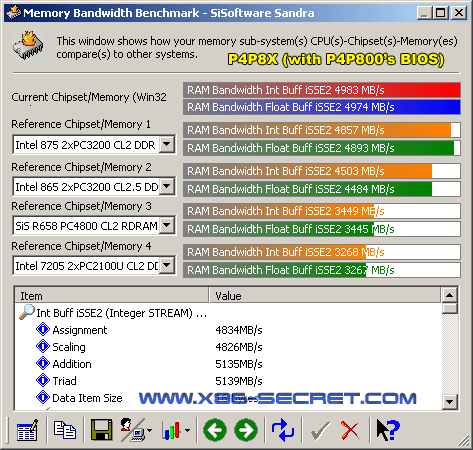The image size is (473, 450).
Task: Click the Reference Chipset/Memory 3 label
Action: click(x=81, y=206)
